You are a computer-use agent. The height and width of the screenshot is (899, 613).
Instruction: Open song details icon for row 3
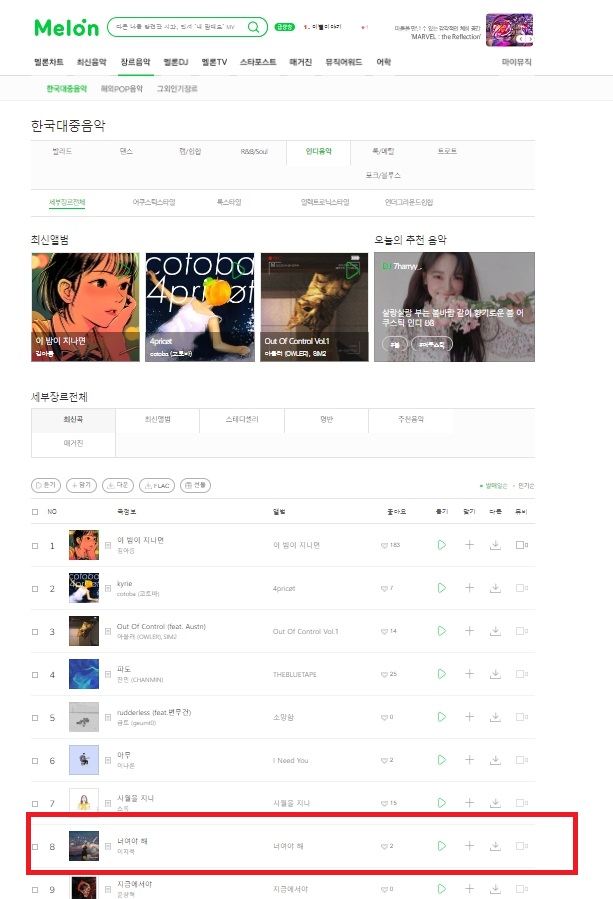coord(108,631)
